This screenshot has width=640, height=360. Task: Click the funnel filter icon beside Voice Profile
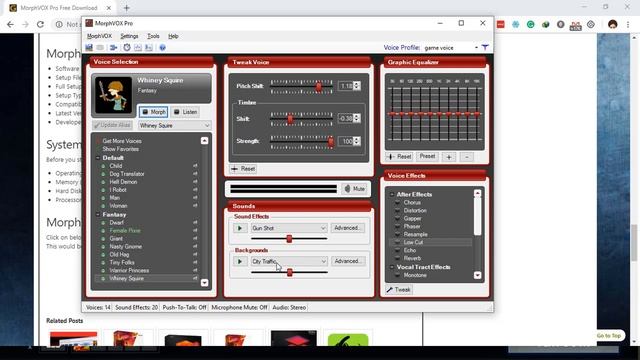(485, 48)
